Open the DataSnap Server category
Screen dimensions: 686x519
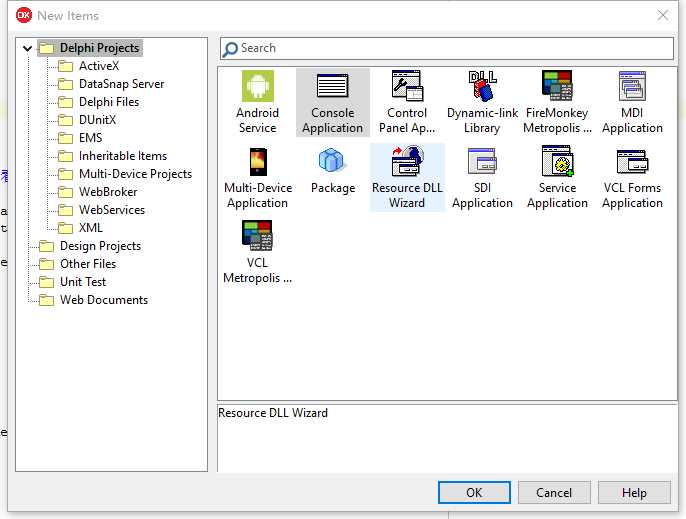tap(121, 84)
